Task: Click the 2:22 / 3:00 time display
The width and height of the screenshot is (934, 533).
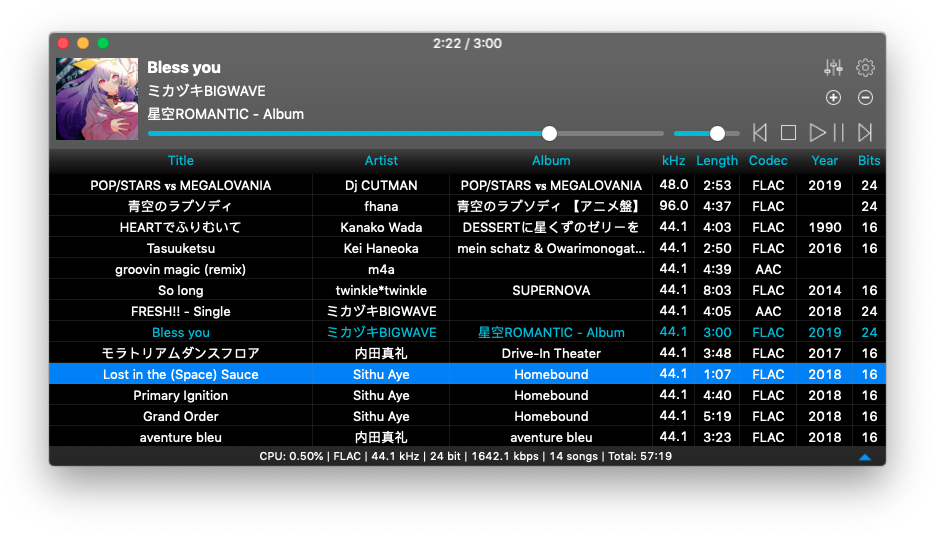Action: (467, 43)
